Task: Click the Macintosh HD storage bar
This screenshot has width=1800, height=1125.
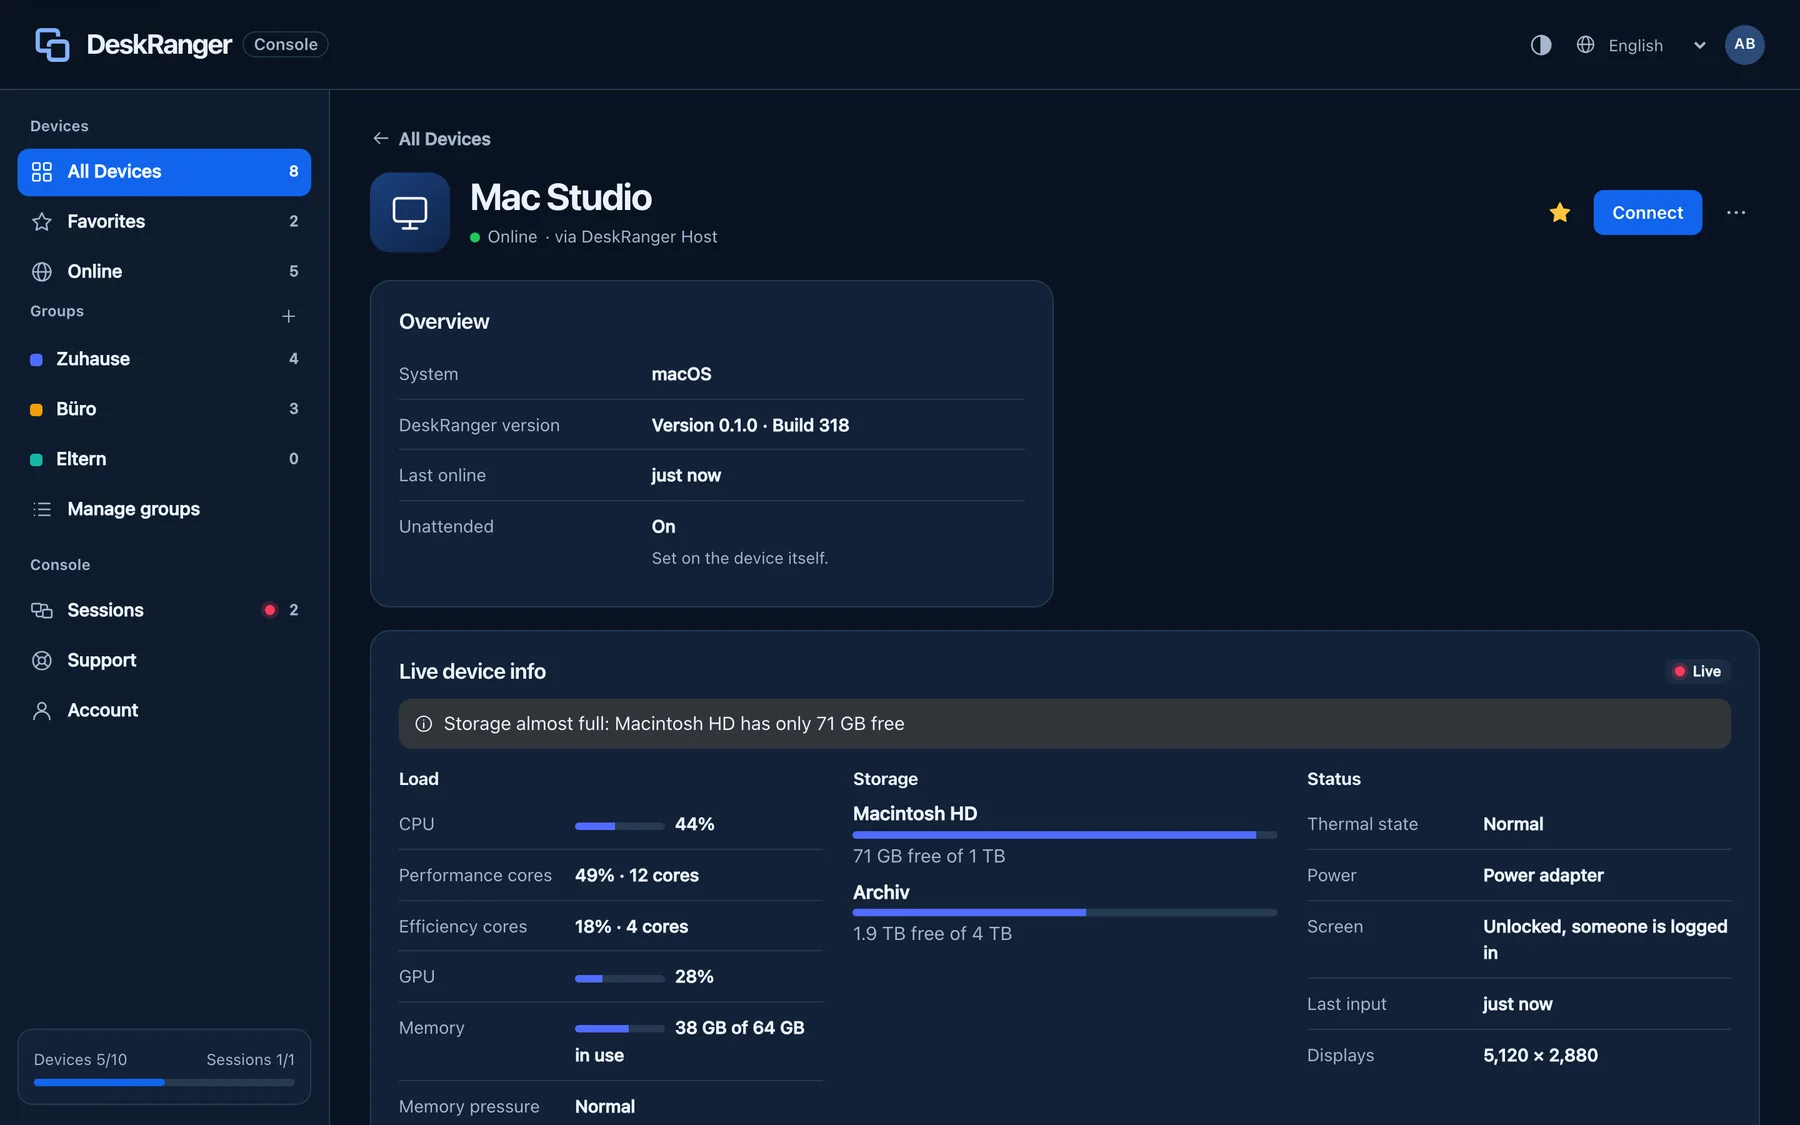Action: (1065, 834)
